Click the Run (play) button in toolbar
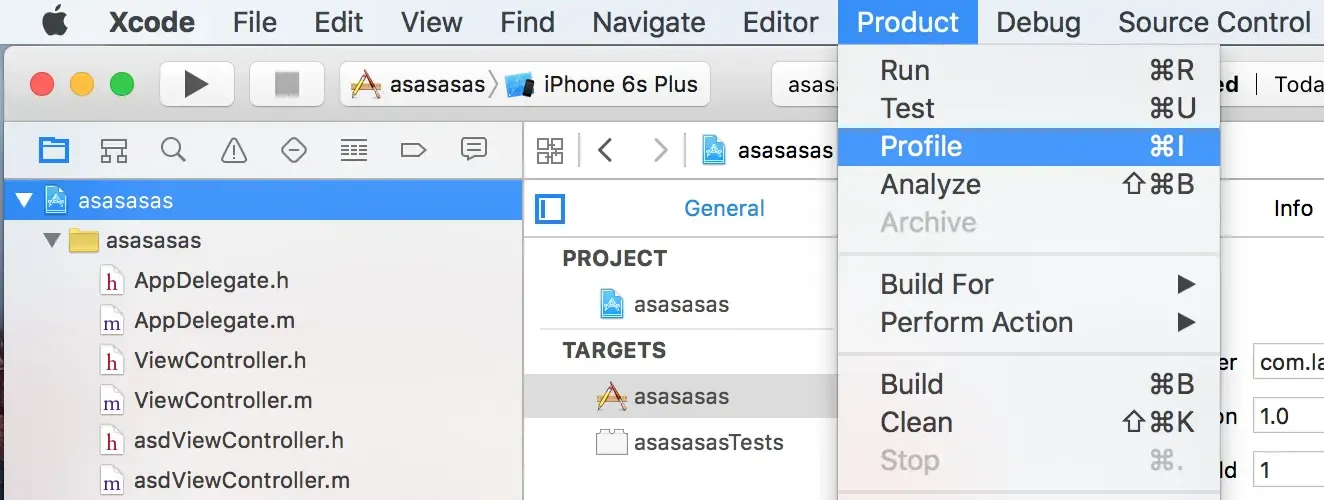This screenshot has width=1324, height=500. 196,85
